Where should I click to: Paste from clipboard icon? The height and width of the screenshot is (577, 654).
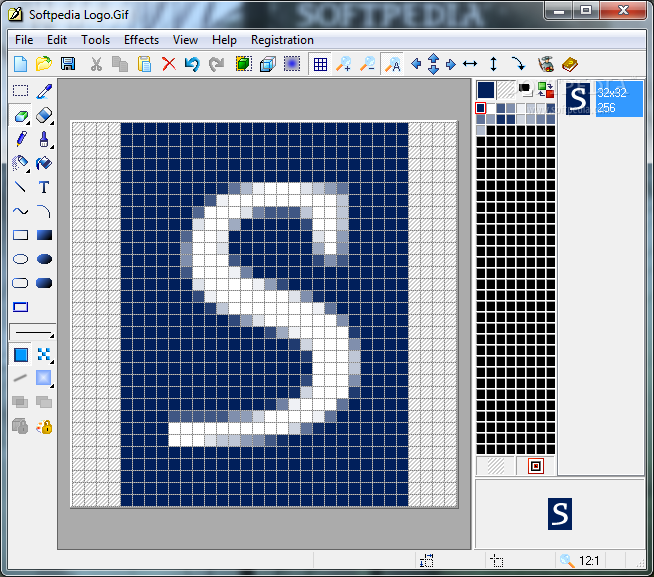point(144,64)
